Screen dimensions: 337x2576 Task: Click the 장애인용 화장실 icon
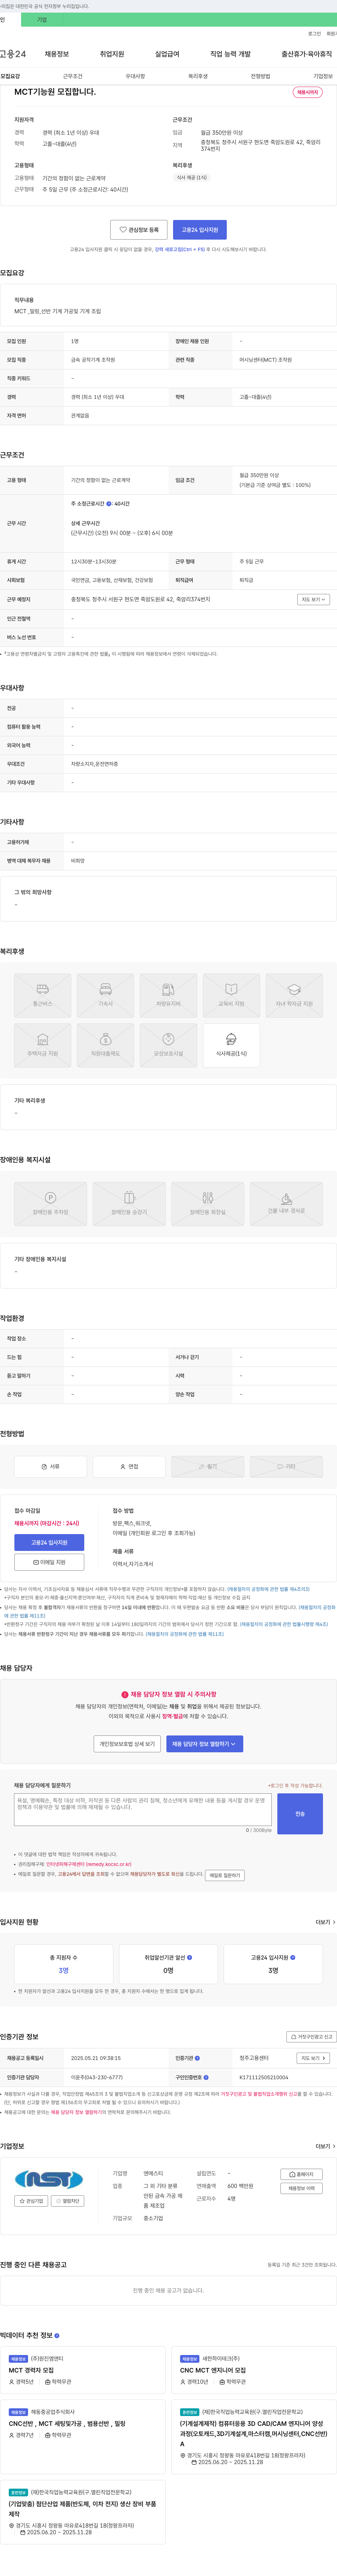208,1204
